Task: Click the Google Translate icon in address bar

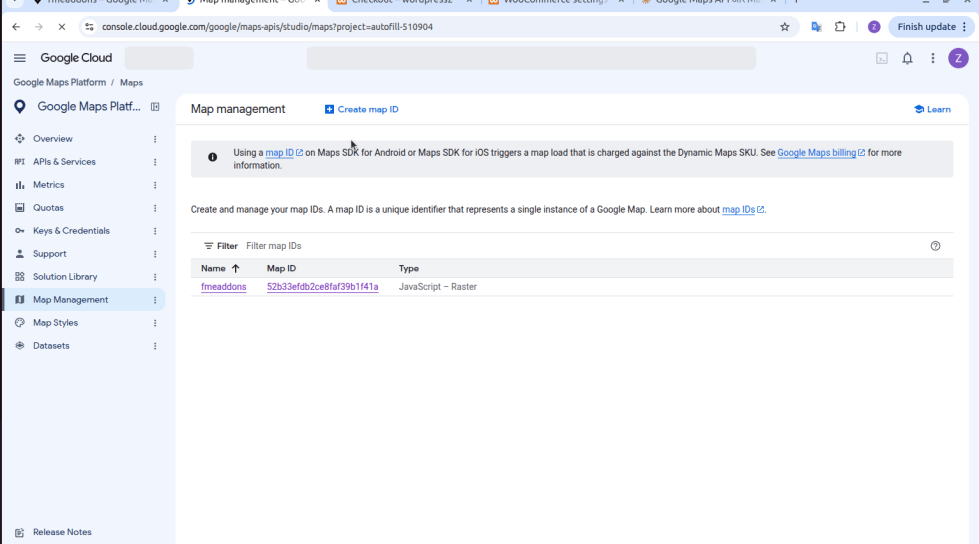Action: point(816,27)
